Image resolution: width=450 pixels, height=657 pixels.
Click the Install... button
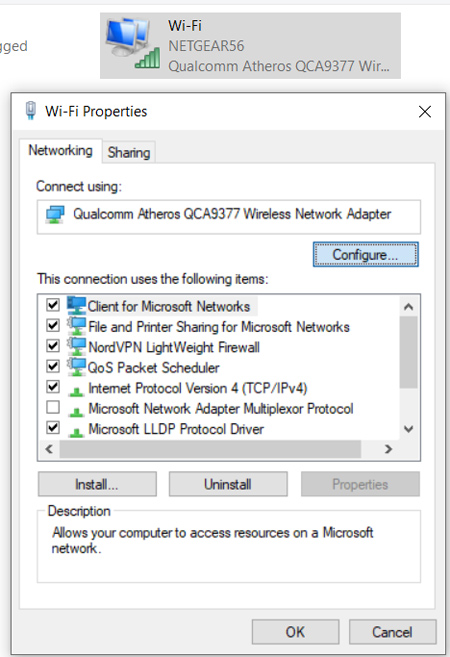click(x=97, y=484)
